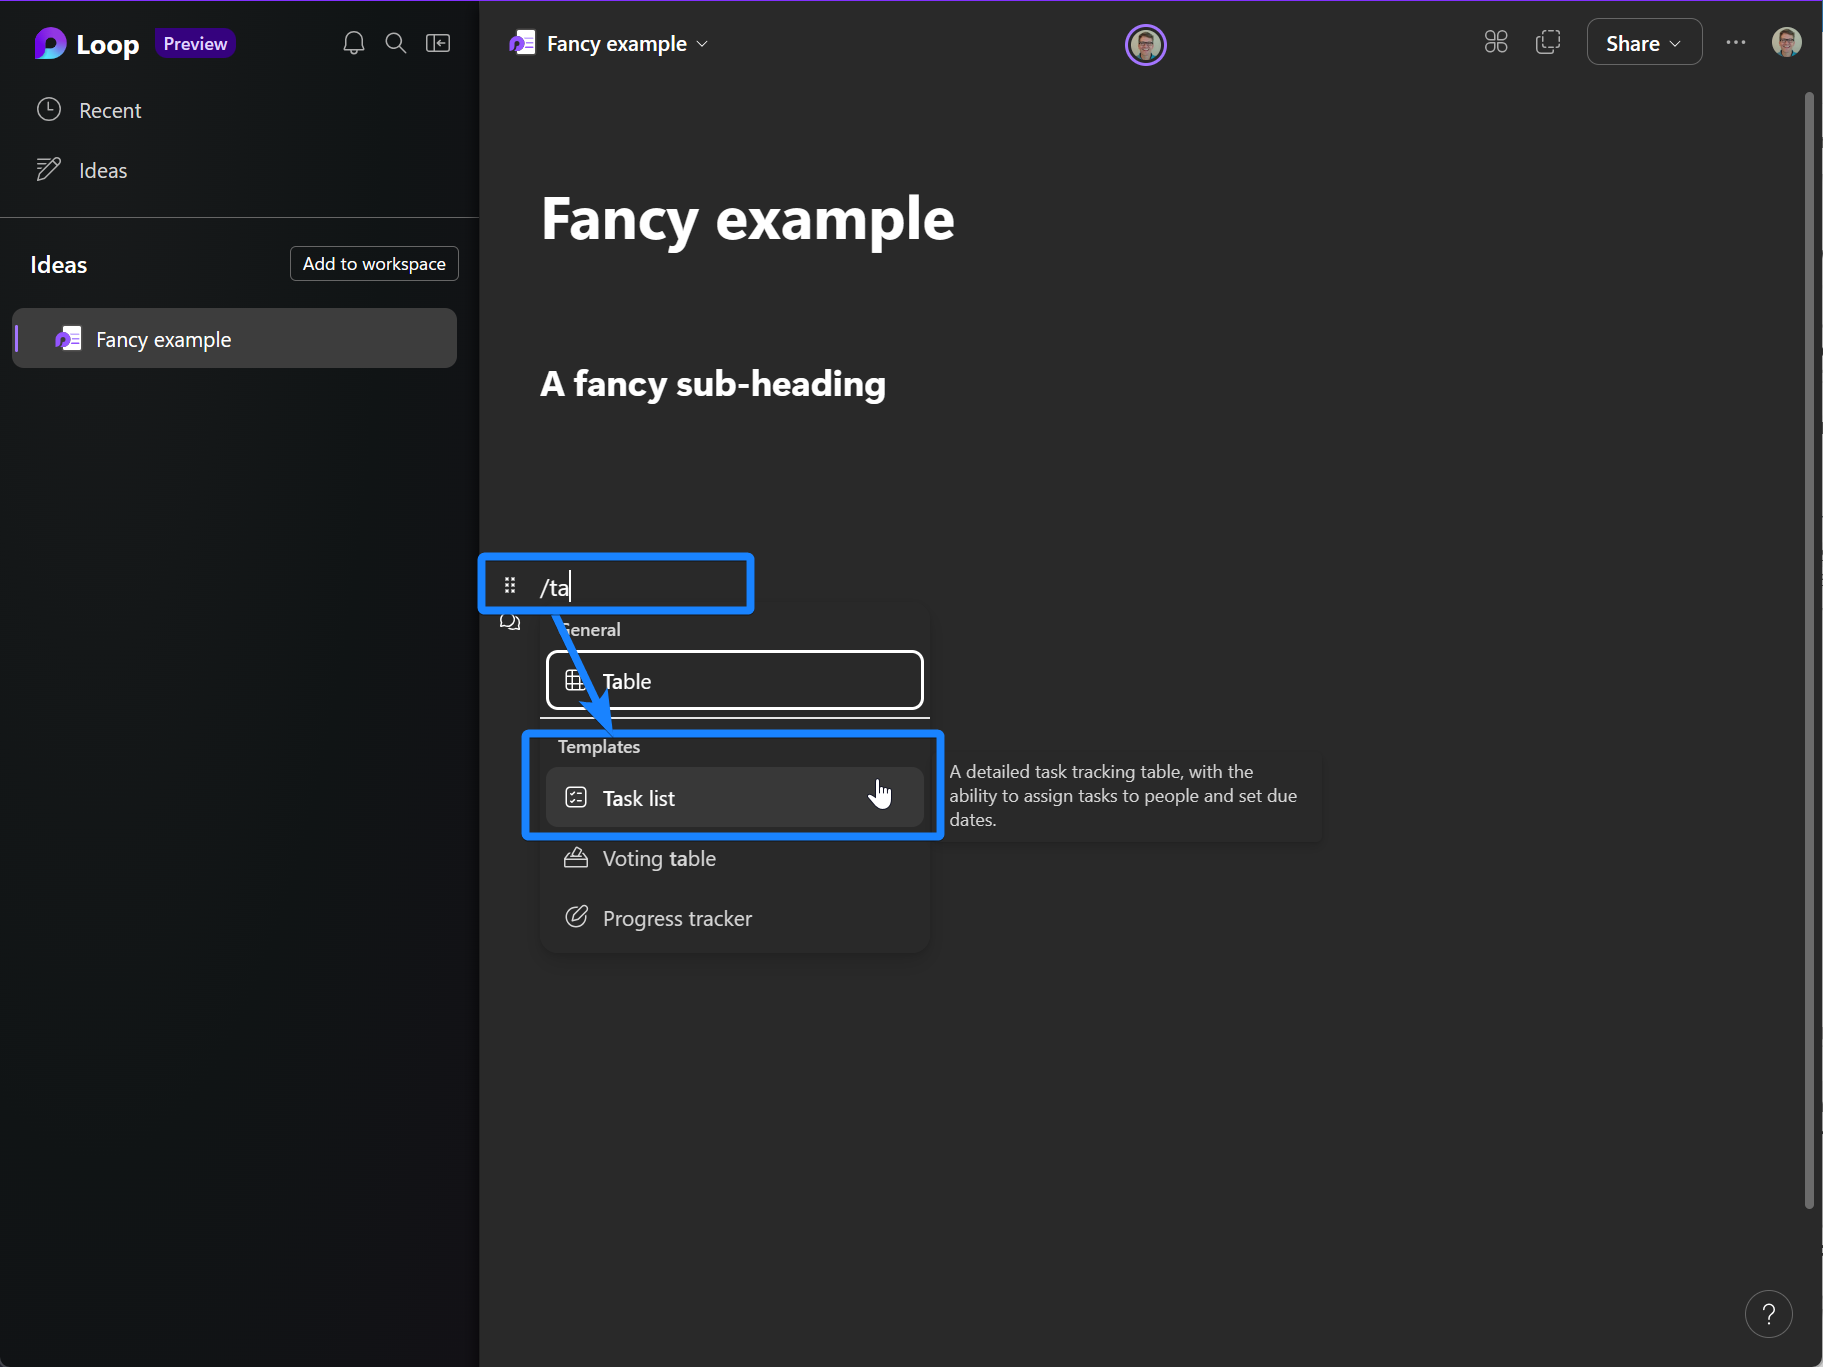Expand the Fancy example title dropdown
This screenshot has width=1823, height=1367.
(703, 43)
